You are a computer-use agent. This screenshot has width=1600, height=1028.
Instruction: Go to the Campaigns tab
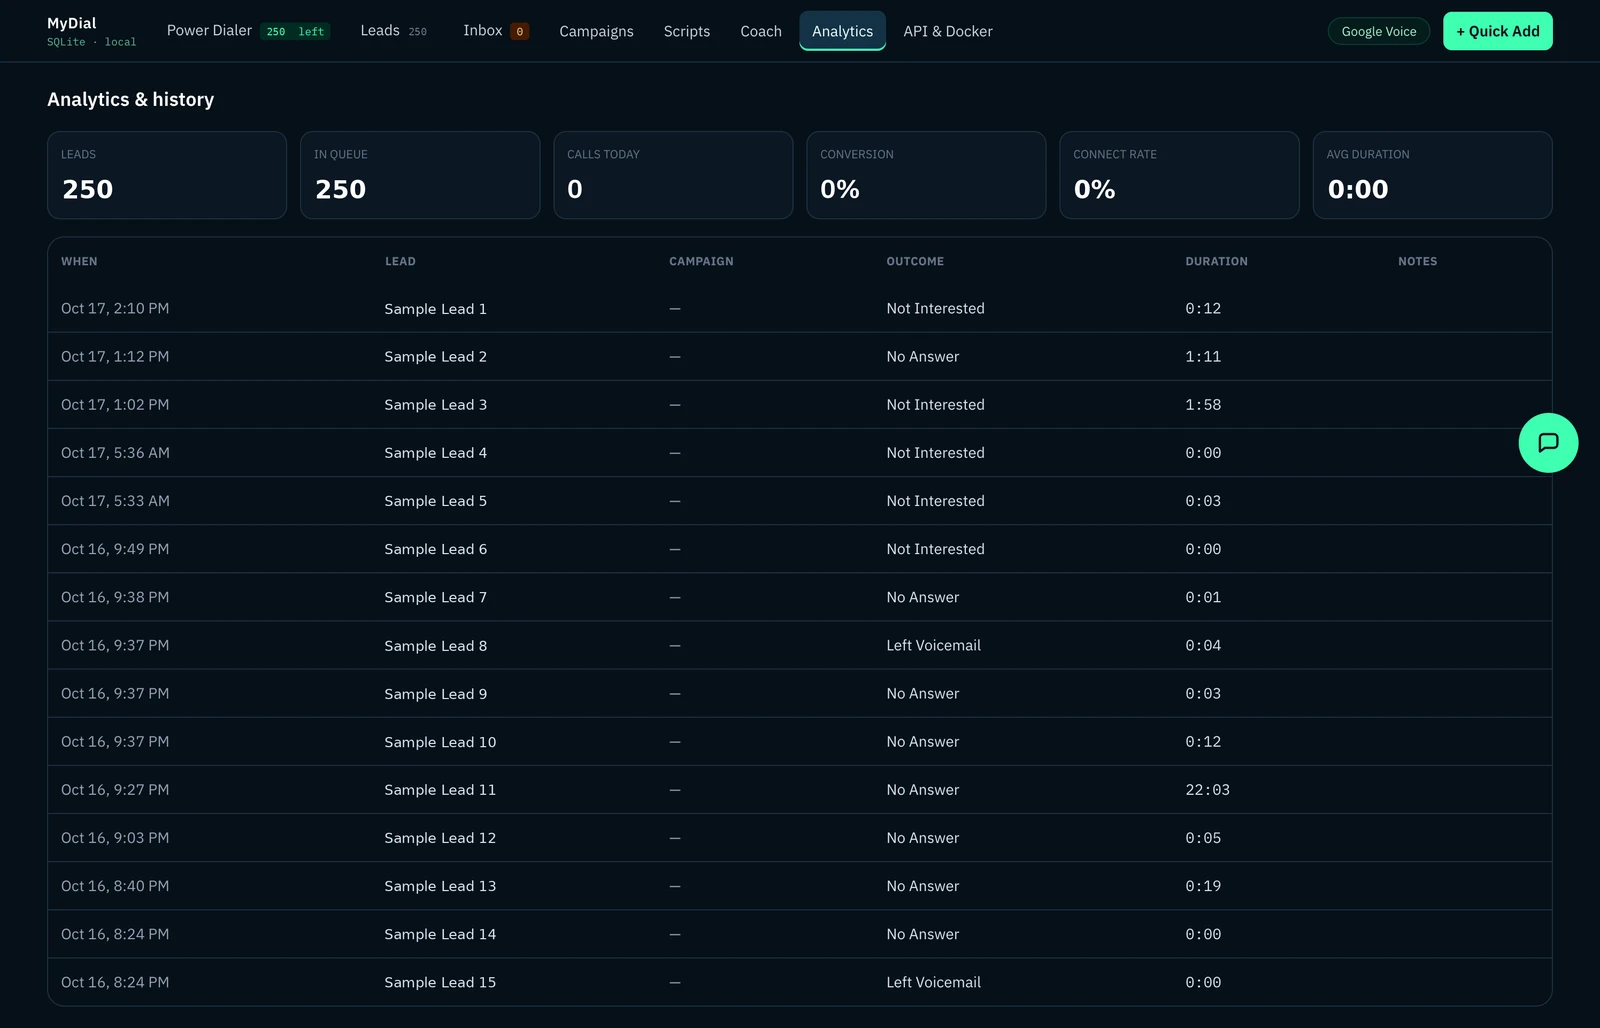pos(596,31)
